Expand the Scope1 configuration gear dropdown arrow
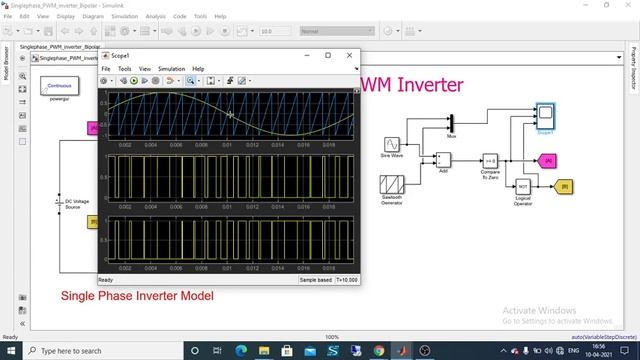This screenshot has height=360, width=640. point(112,81)
